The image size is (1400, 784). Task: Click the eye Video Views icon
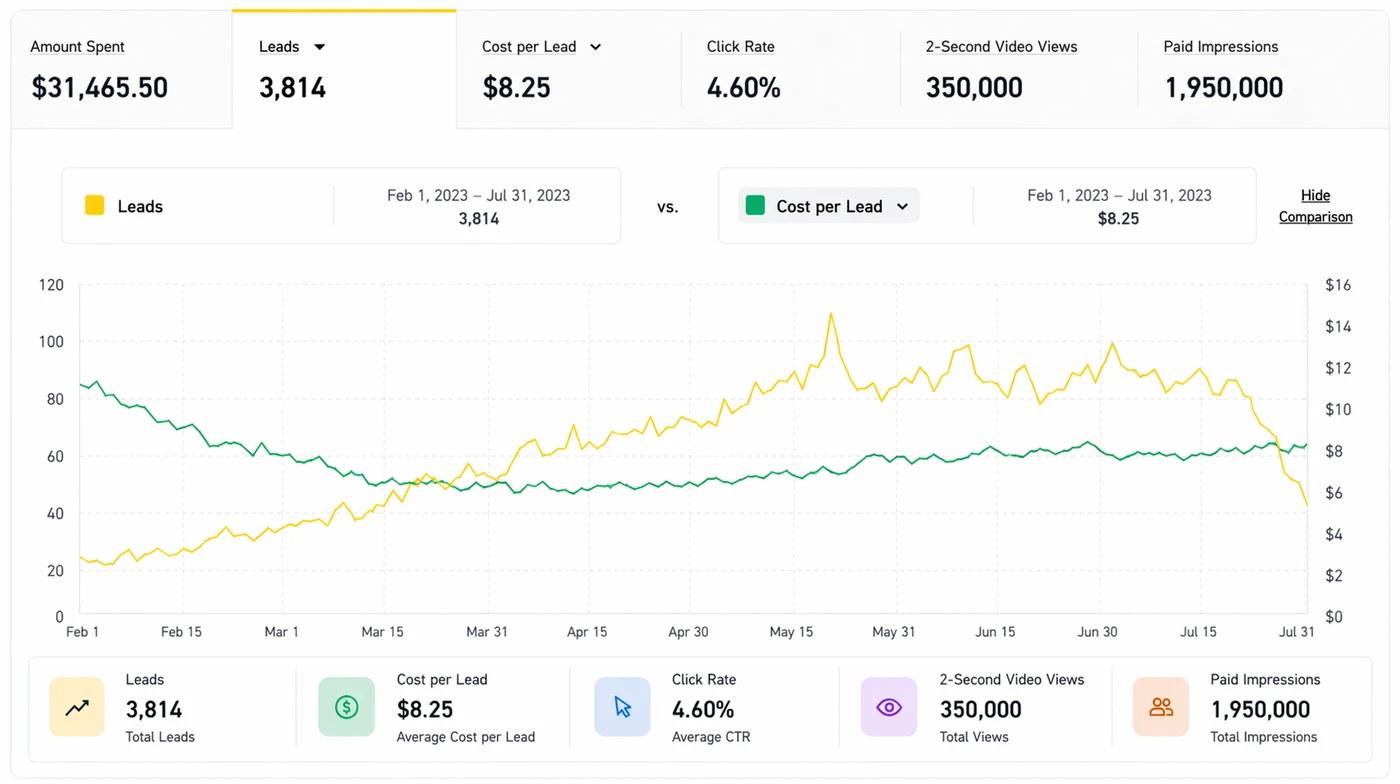point(889,708)
